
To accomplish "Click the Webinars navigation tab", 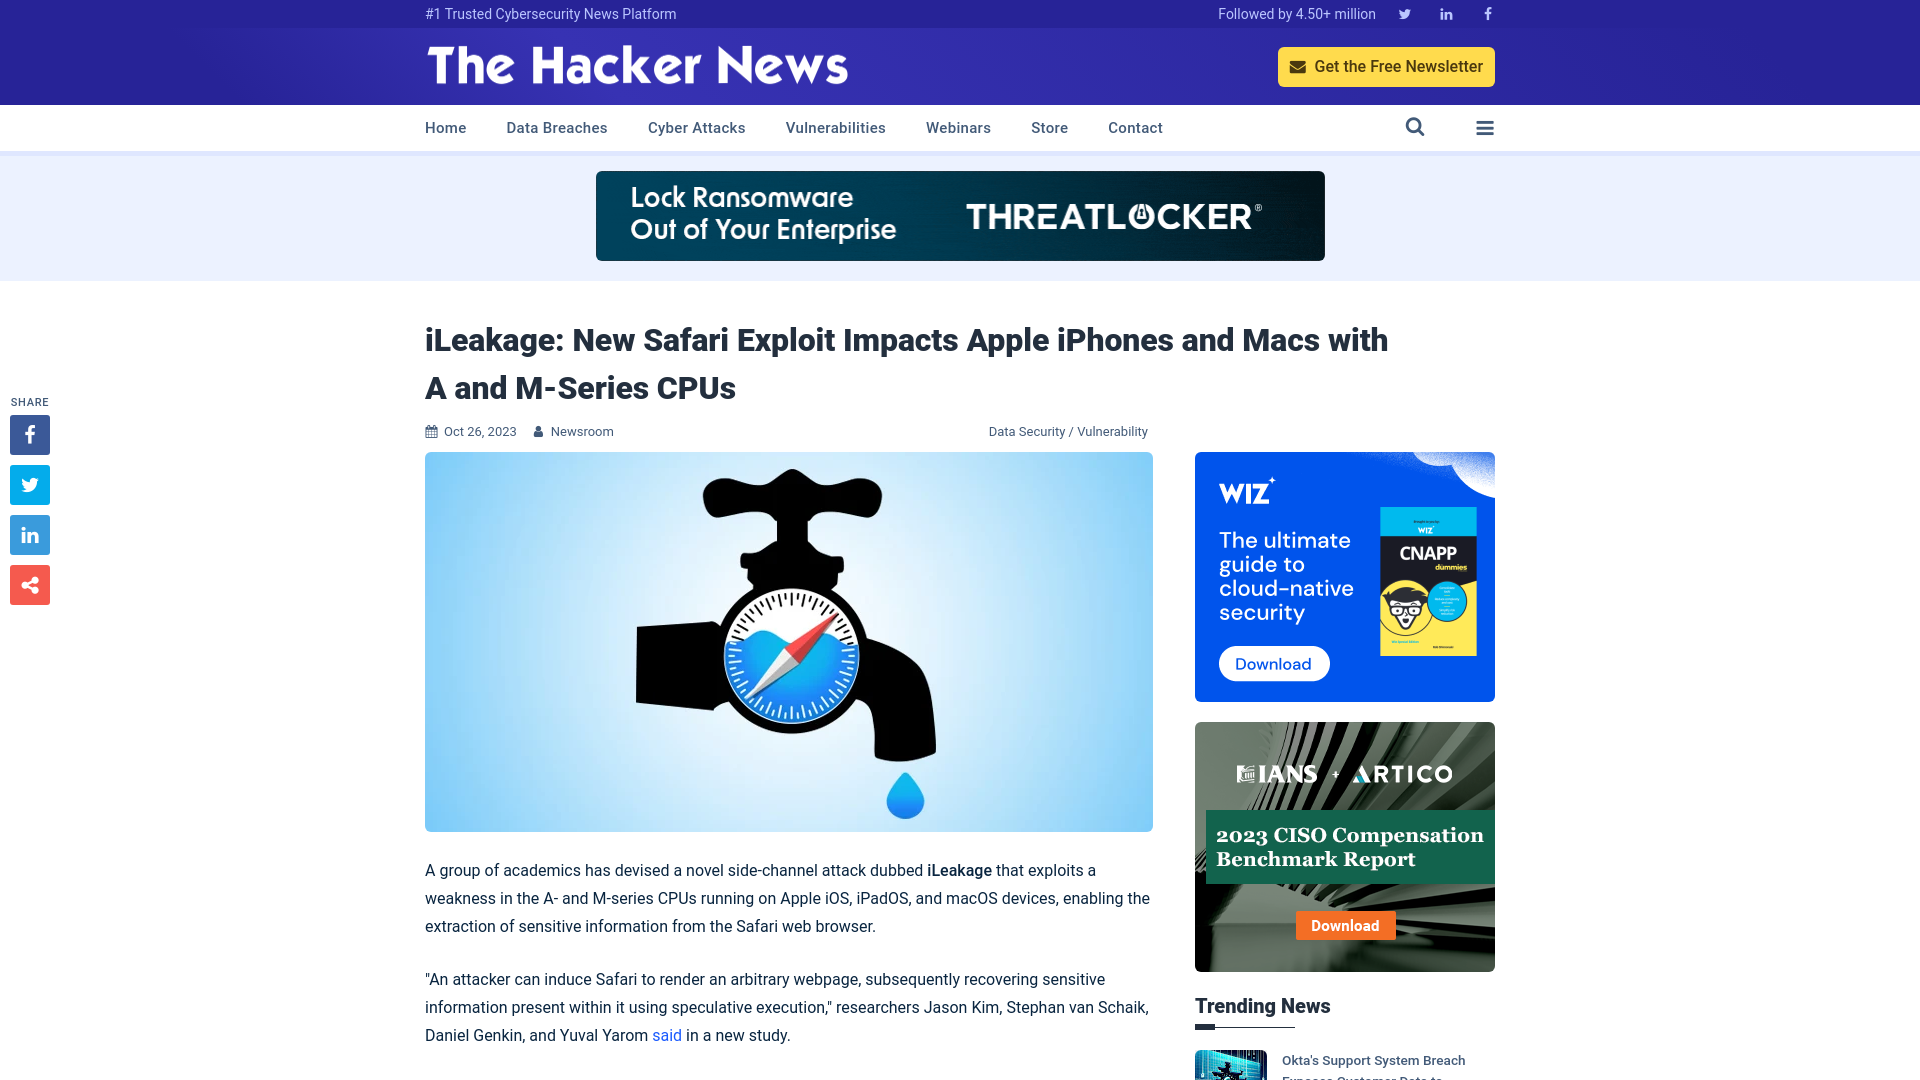I will tap(959, 127).
